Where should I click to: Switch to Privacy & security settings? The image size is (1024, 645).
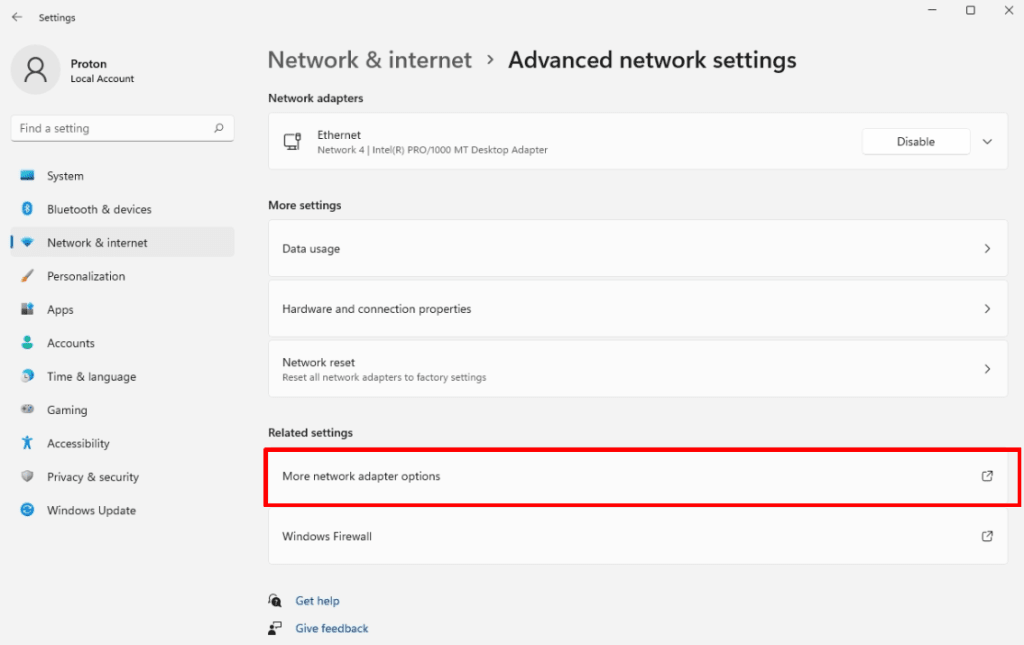(92, 477)
